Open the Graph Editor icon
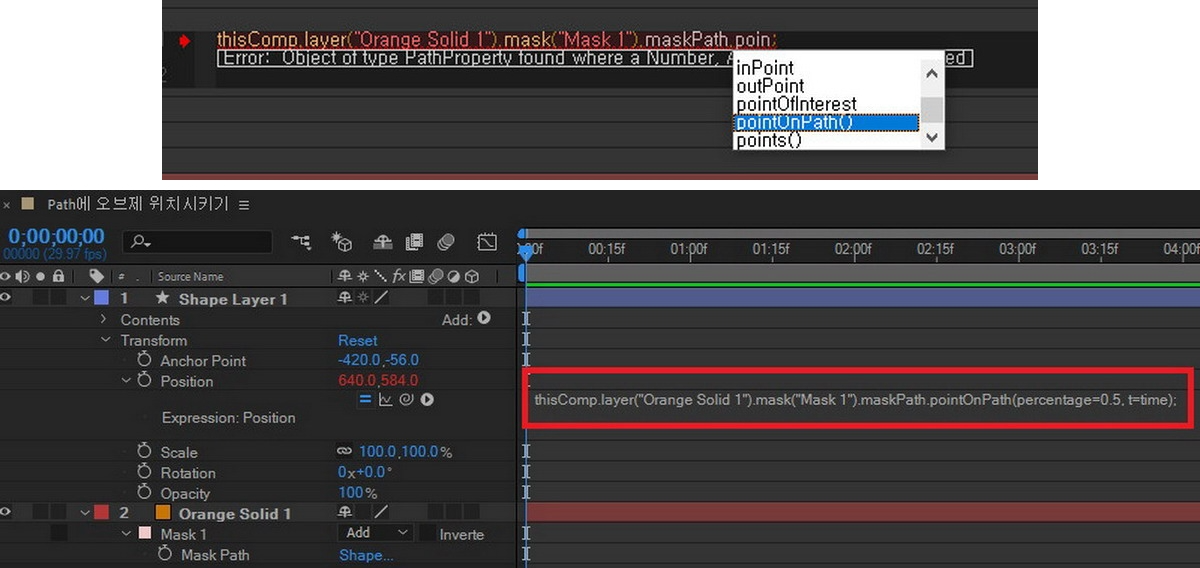Screen dimensions: 1200x568 tap(487, 241)
